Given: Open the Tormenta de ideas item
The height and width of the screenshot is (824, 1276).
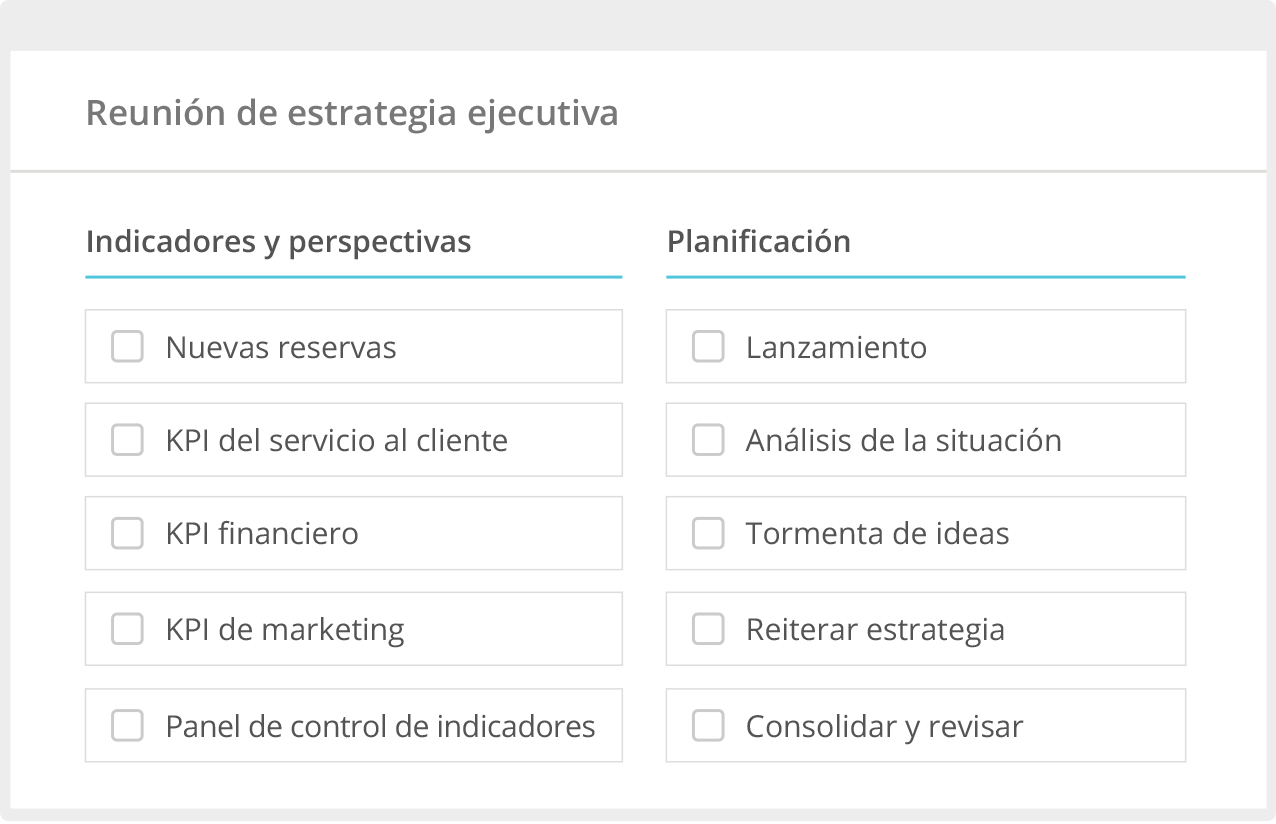Looking at the screenshot, I should (876, 533).
